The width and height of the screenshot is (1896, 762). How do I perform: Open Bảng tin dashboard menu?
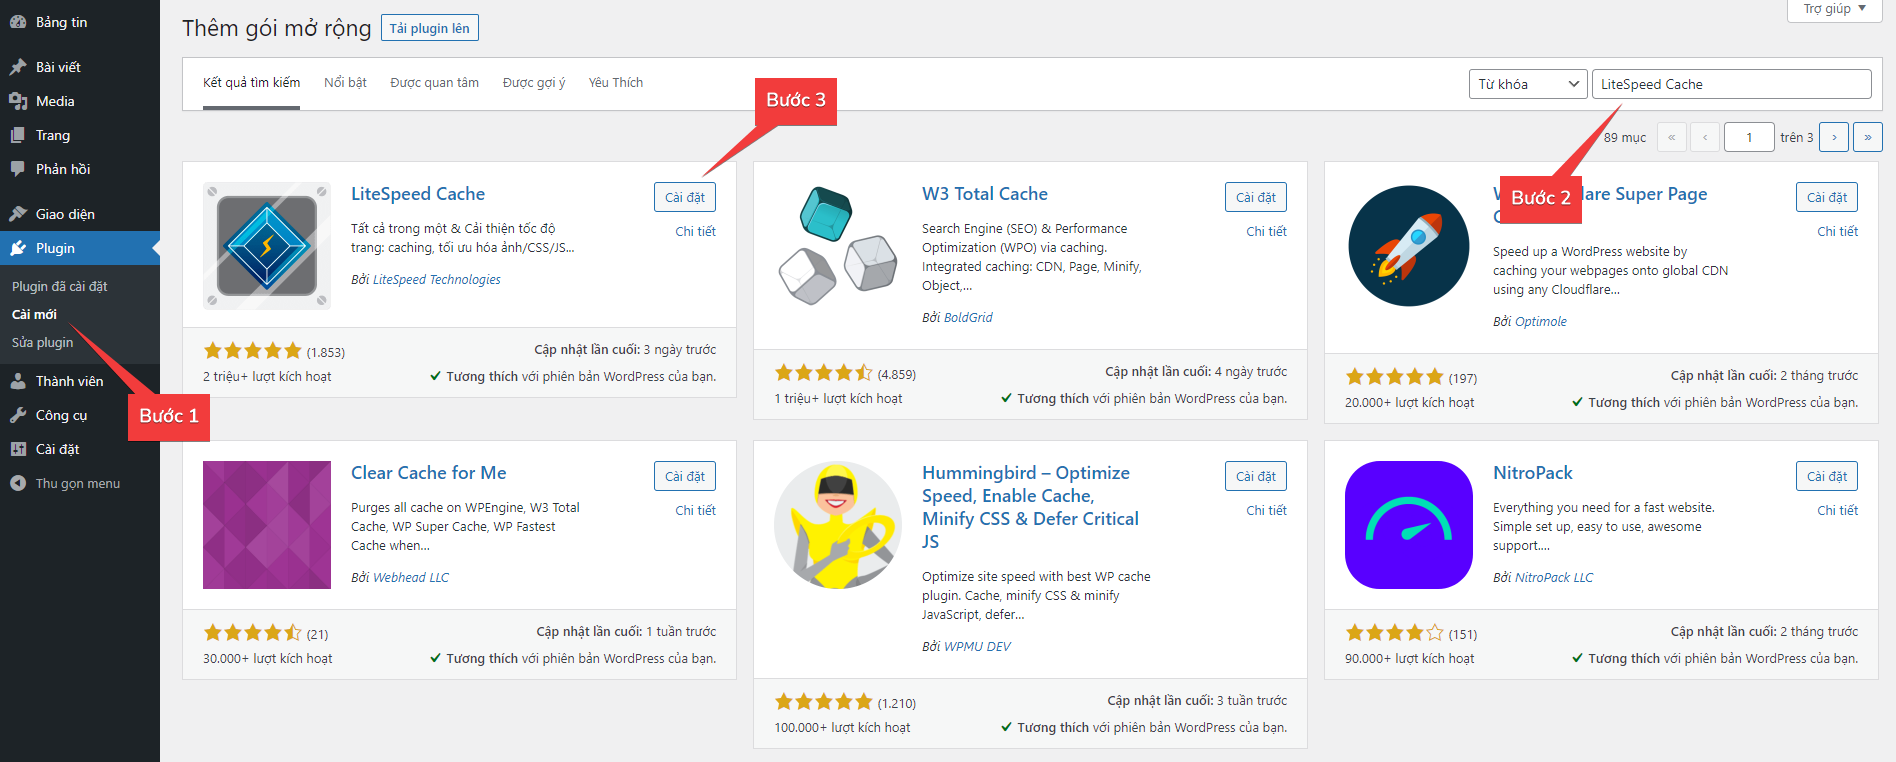coord(61,22)
